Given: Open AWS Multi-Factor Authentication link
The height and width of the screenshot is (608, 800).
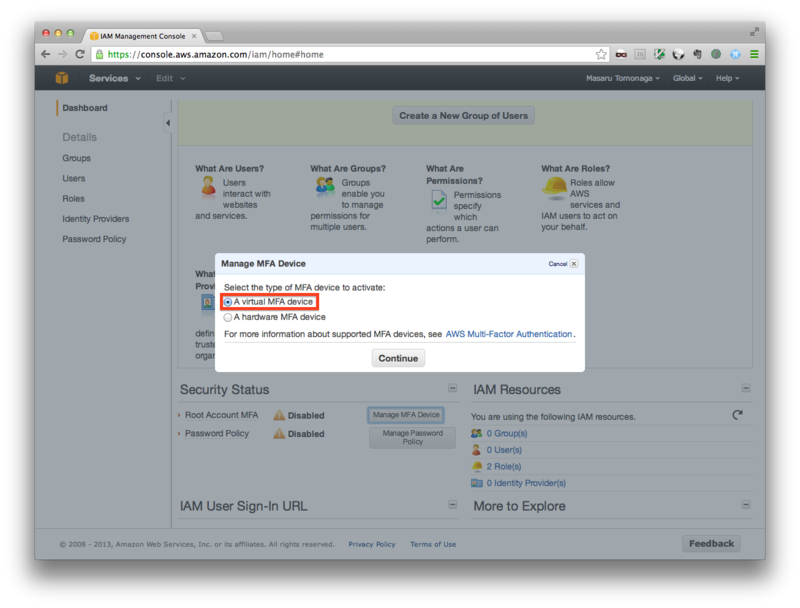Looking at the screenshot, I should tap(509, 334).
